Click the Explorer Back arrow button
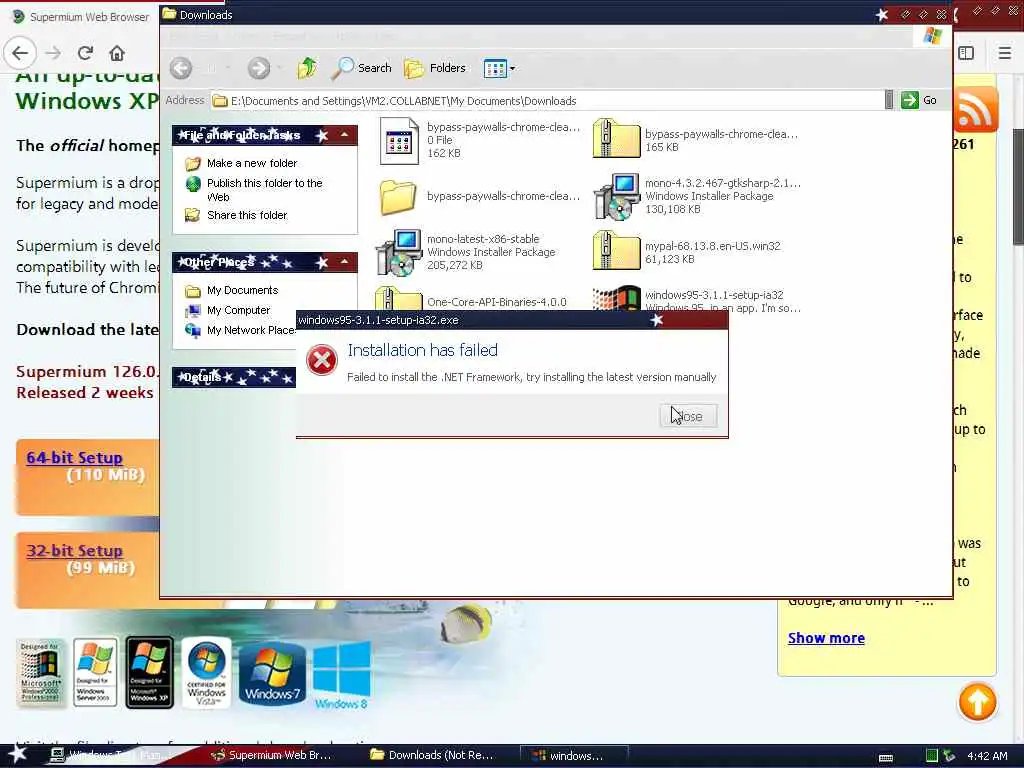The width and height of the screenshot is (1024, 768). (181, 68)
